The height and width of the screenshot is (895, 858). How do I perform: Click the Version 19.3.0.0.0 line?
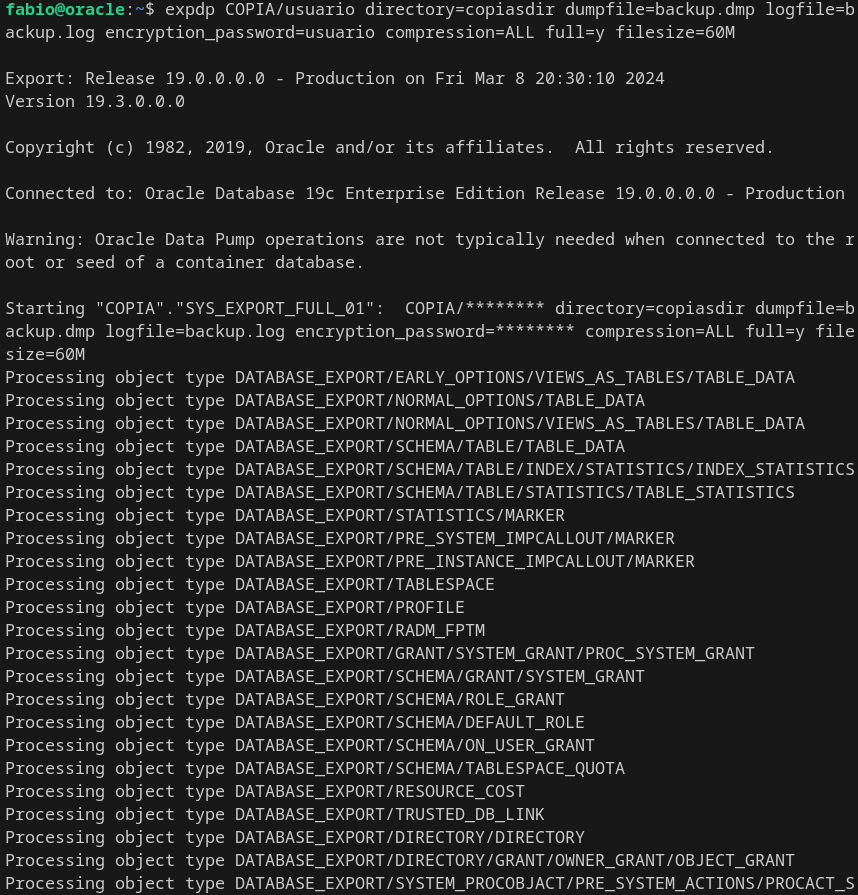tap(95, 101)
